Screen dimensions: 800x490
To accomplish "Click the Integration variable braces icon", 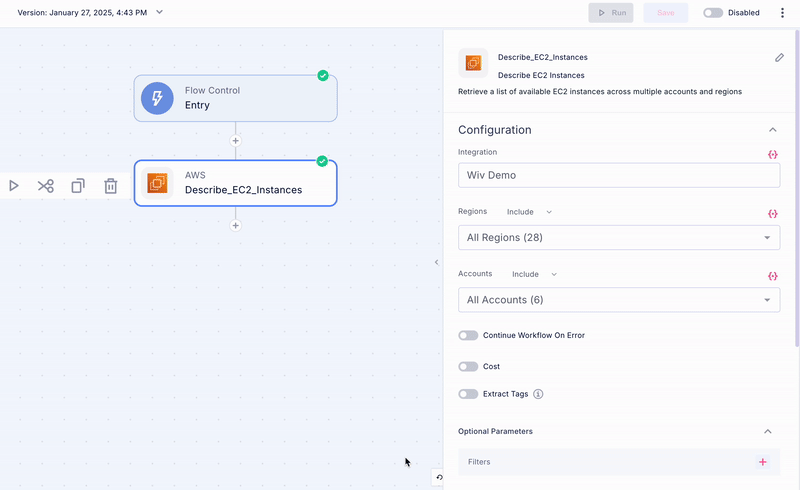I will (772, 155).
